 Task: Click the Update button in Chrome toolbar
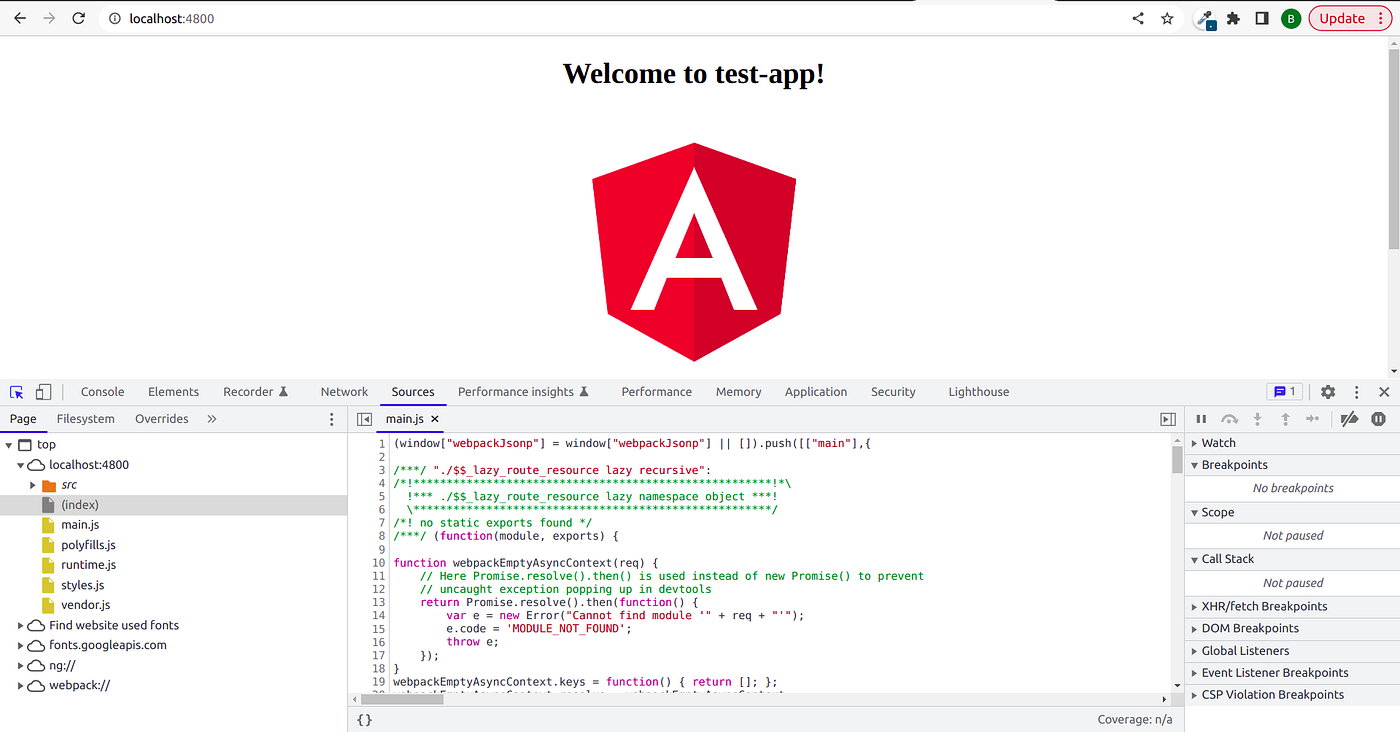pyautogui.click(x=1343, y=17)
